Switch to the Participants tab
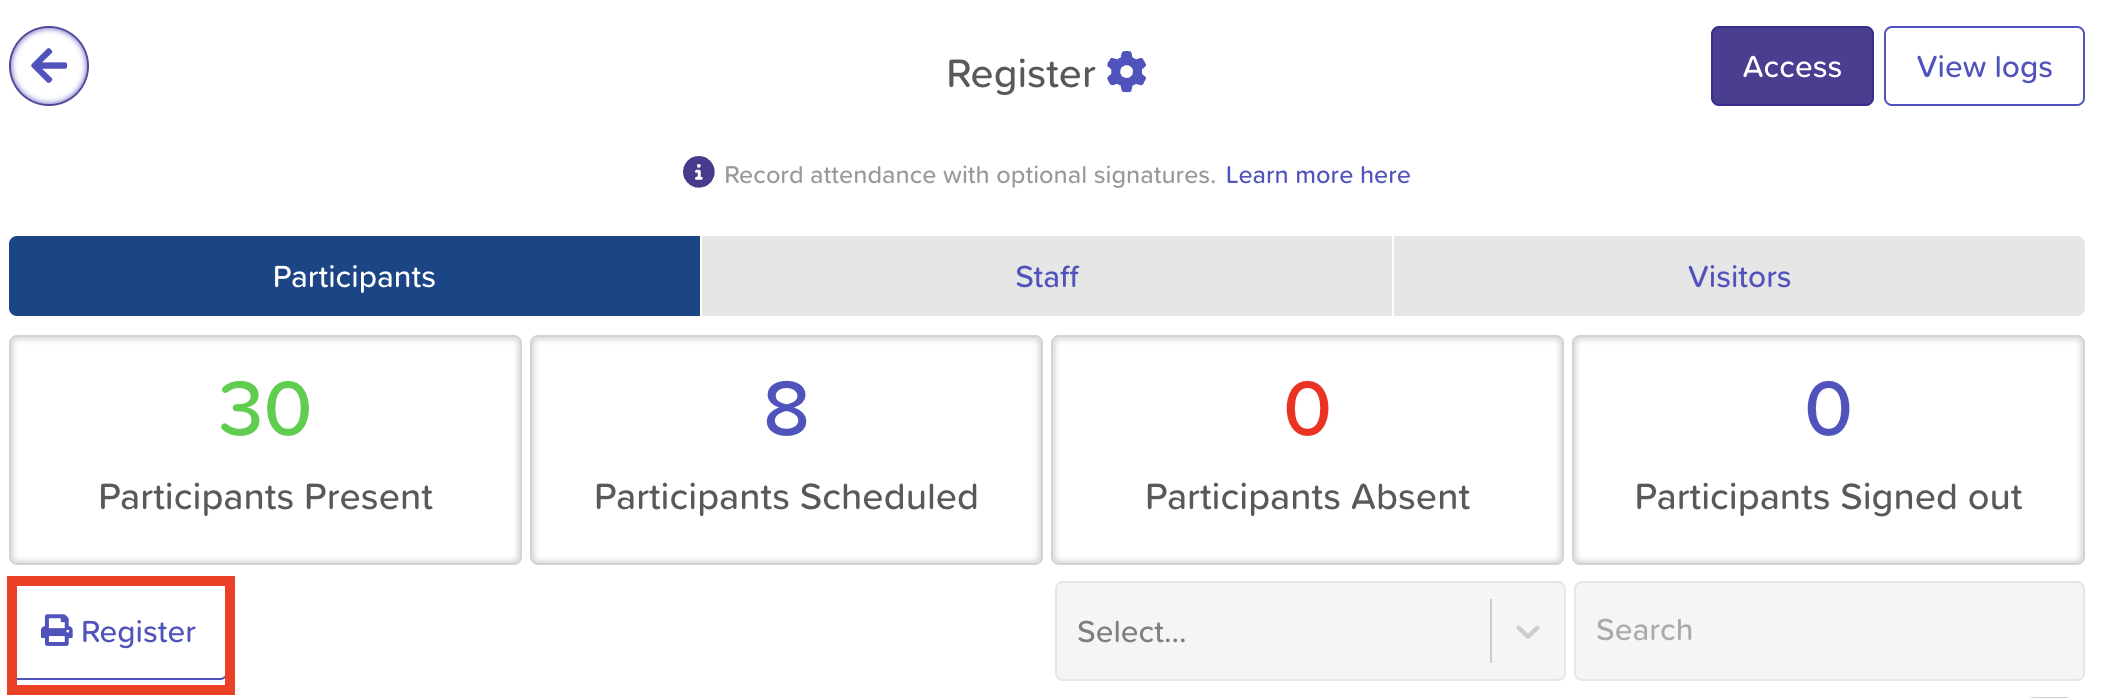 tap(354, 276)
